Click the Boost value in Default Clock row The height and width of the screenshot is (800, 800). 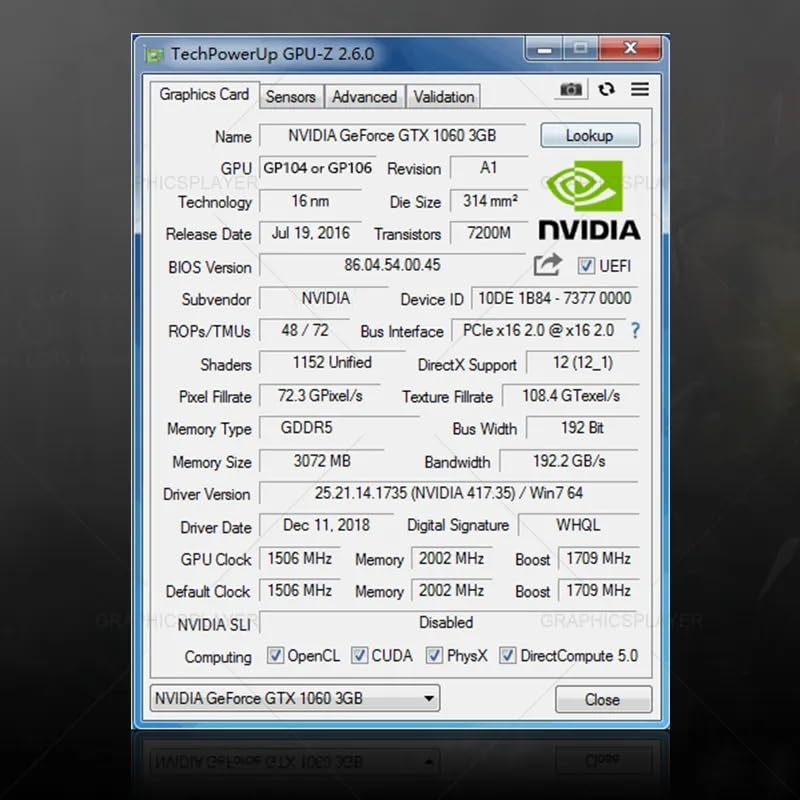point(598,590)
